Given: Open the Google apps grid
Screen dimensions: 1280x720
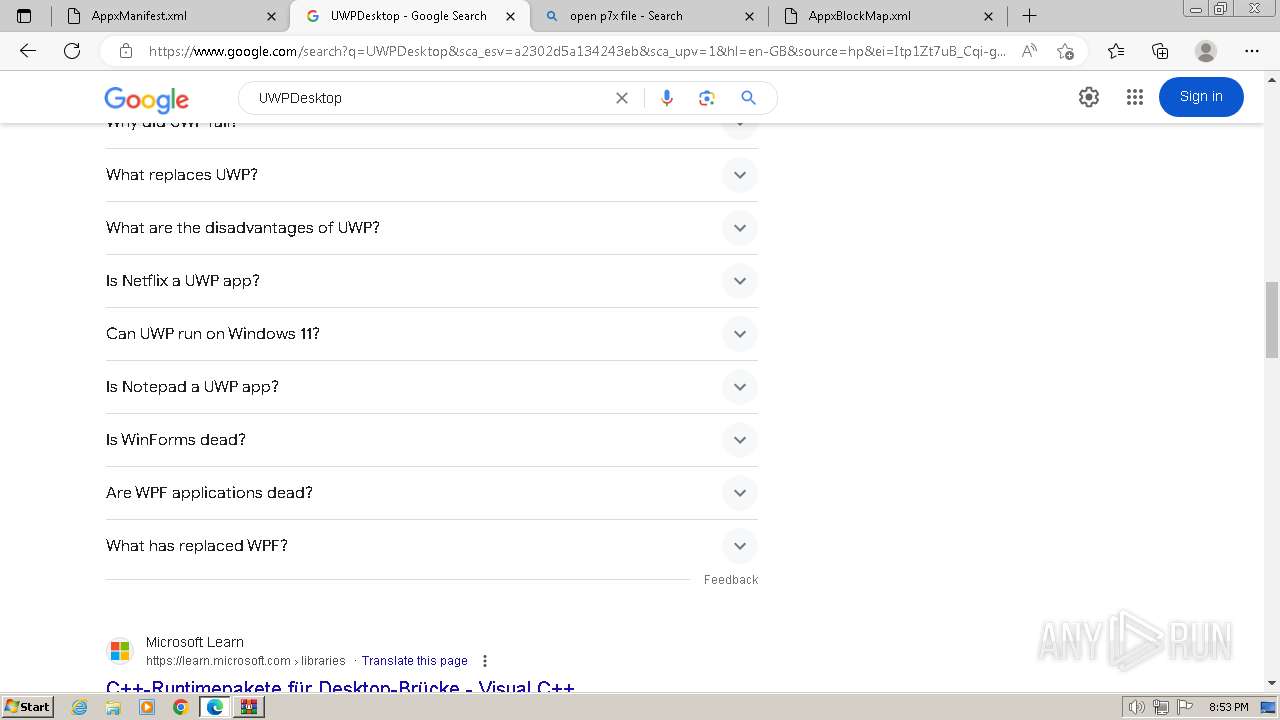Looking at the screenshot, I should tap(1134, 97).
